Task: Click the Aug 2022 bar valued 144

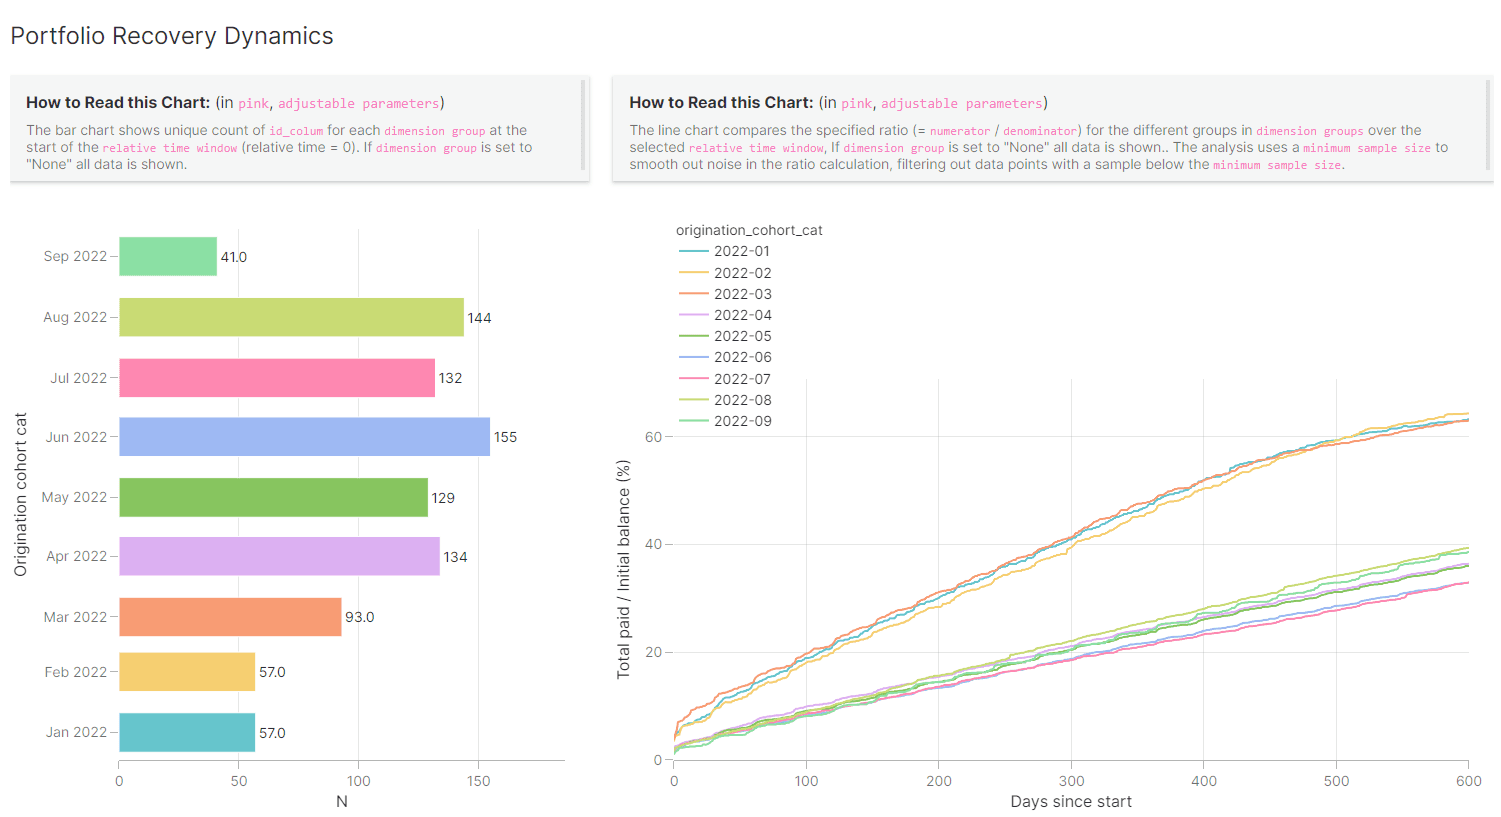Action: pos(291,317)
